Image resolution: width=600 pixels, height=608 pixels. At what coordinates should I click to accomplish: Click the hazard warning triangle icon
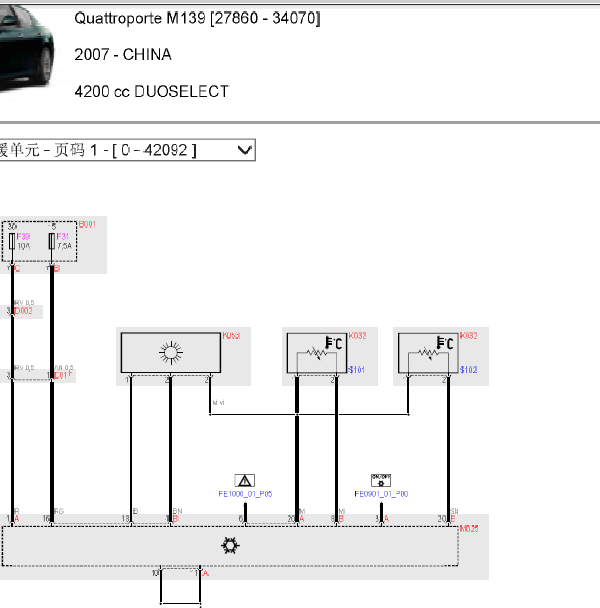coord(245,480)
